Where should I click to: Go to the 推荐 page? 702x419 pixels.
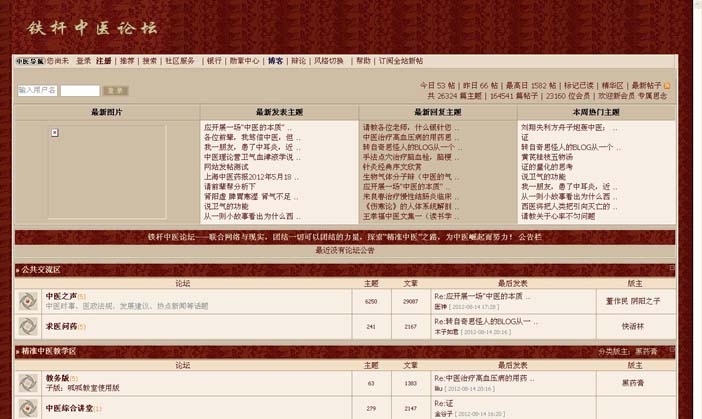pyautogui.click(x=127, y=61)
